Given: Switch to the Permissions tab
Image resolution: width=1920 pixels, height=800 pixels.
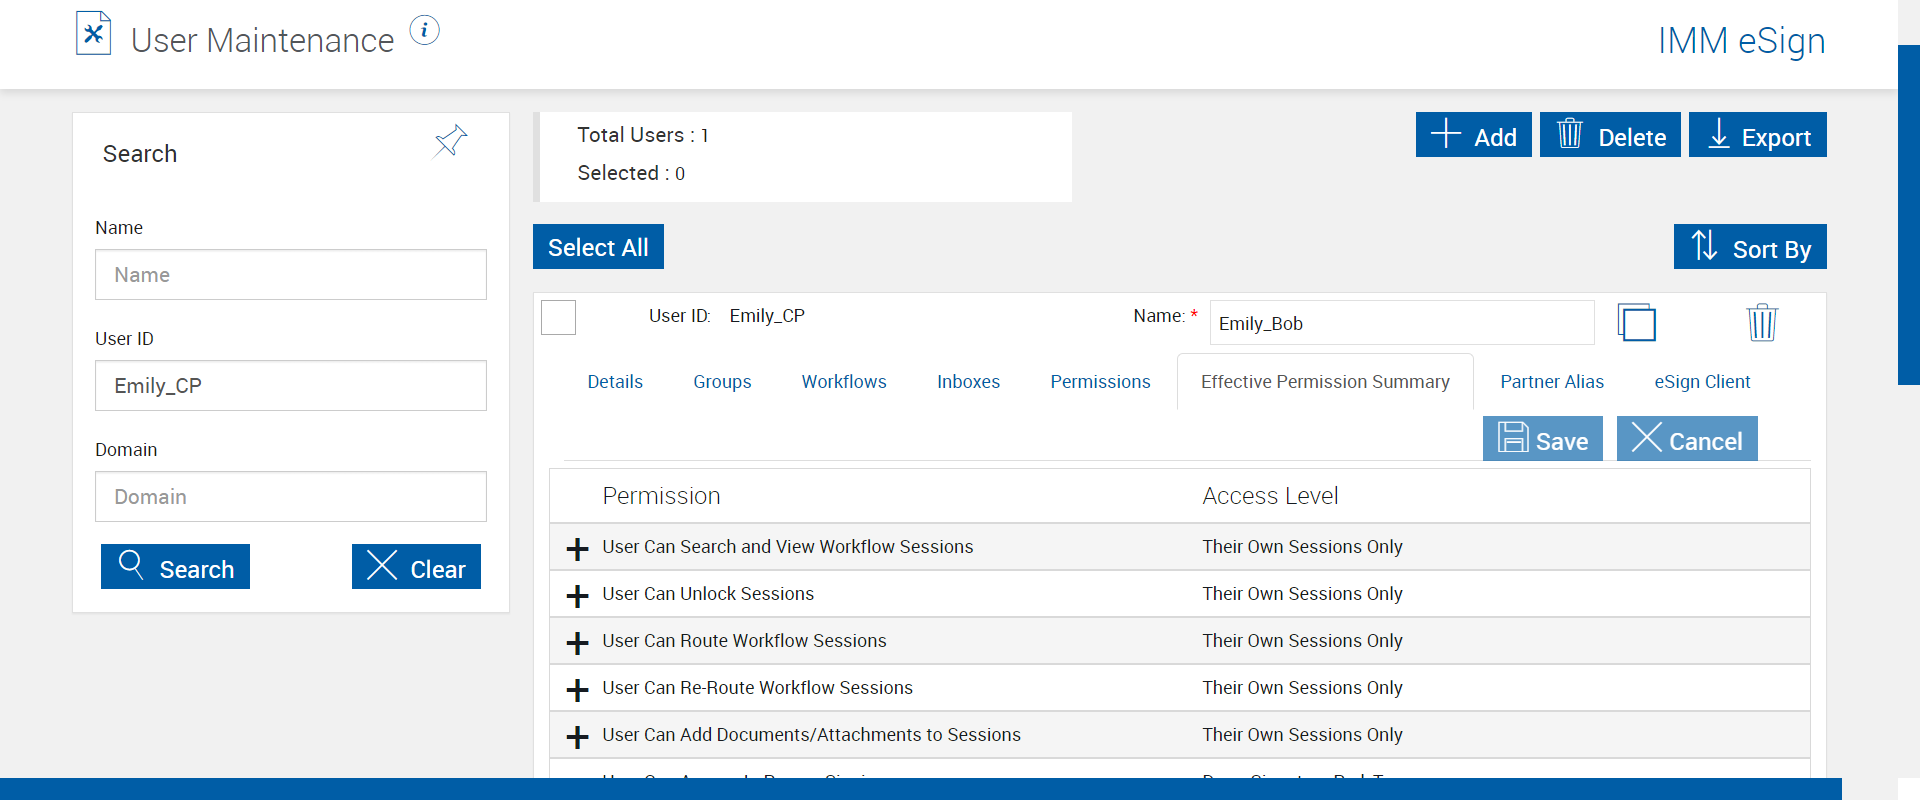Looking at the screenshot, I should coord(1100,382).
